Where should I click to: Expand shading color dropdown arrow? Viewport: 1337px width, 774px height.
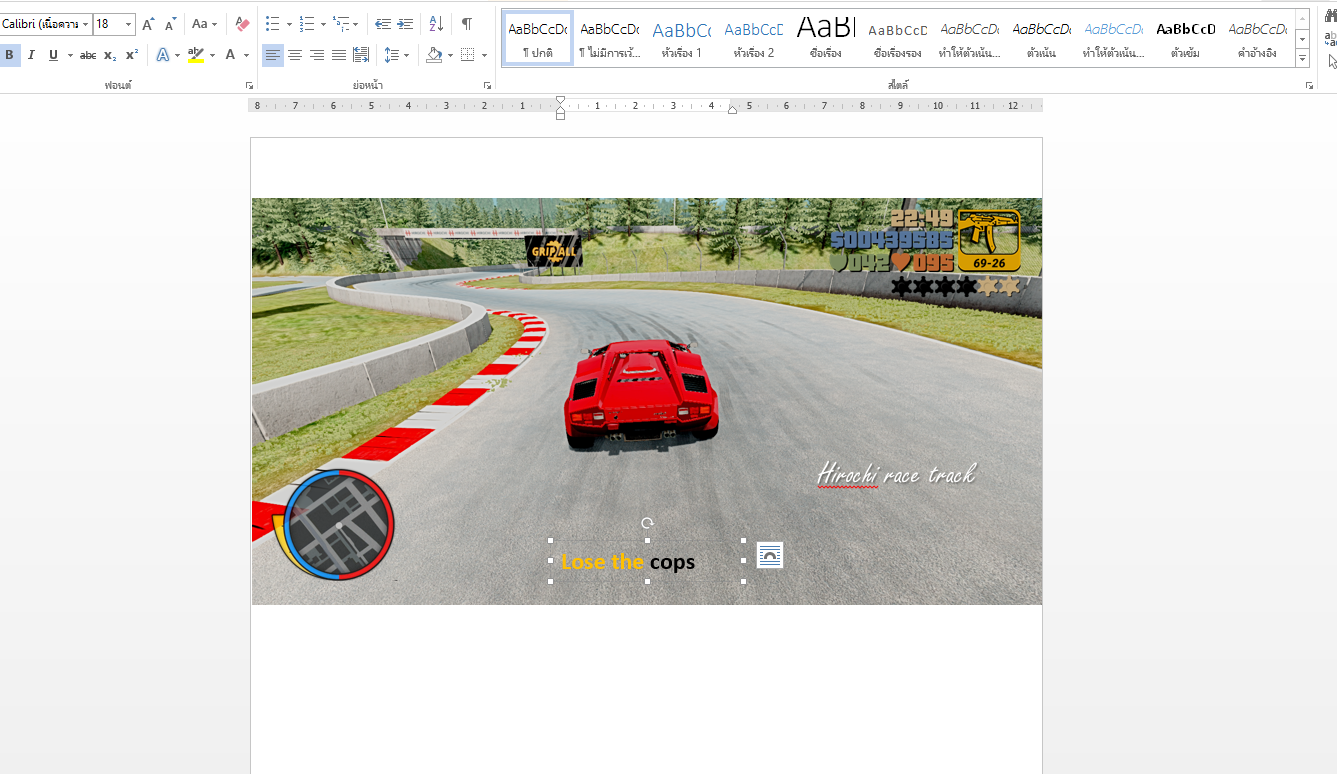pos(450,55)
